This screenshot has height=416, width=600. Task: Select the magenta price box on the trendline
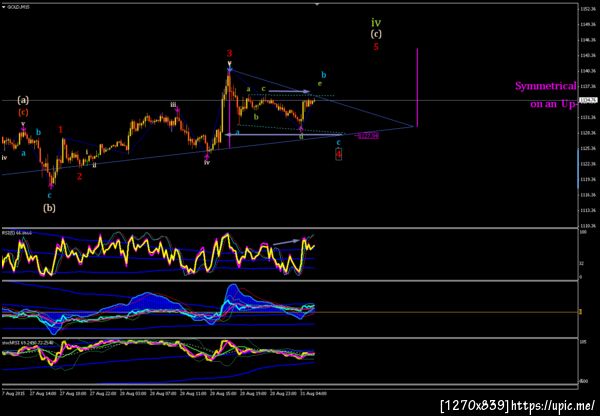coord(368,135)
